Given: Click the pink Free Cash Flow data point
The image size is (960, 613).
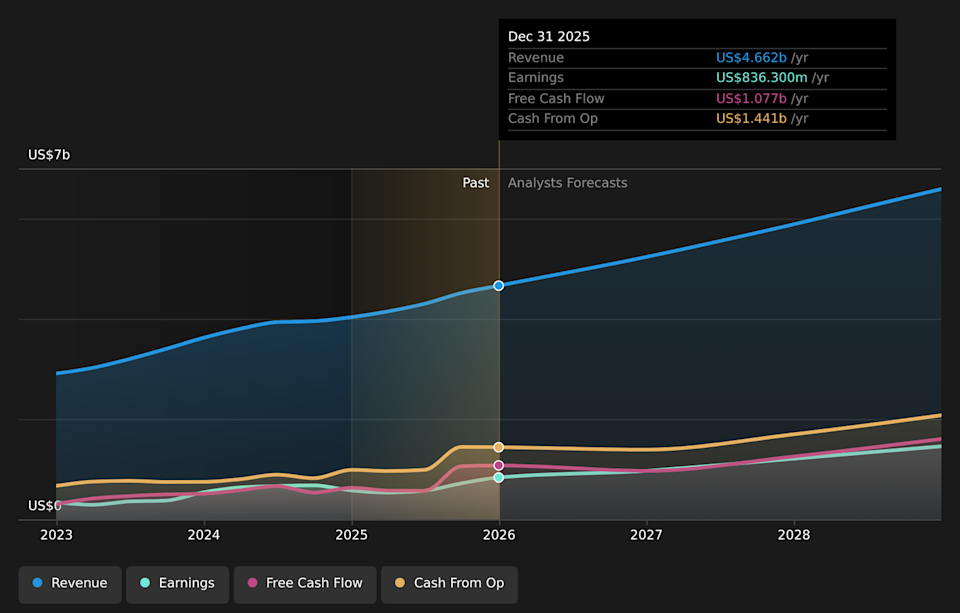Looking at the screenshot, I should point(499,465).
